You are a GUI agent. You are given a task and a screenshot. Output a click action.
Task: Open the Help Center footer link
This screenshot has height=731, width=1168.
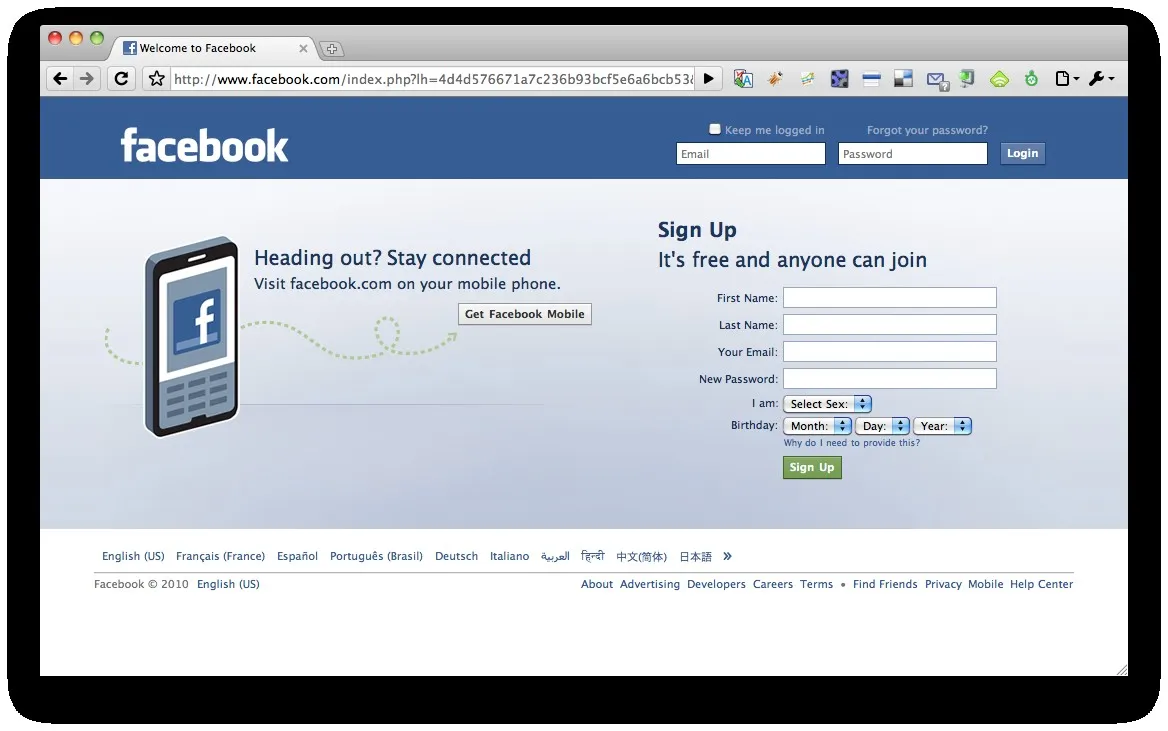tap(1041, 584)
